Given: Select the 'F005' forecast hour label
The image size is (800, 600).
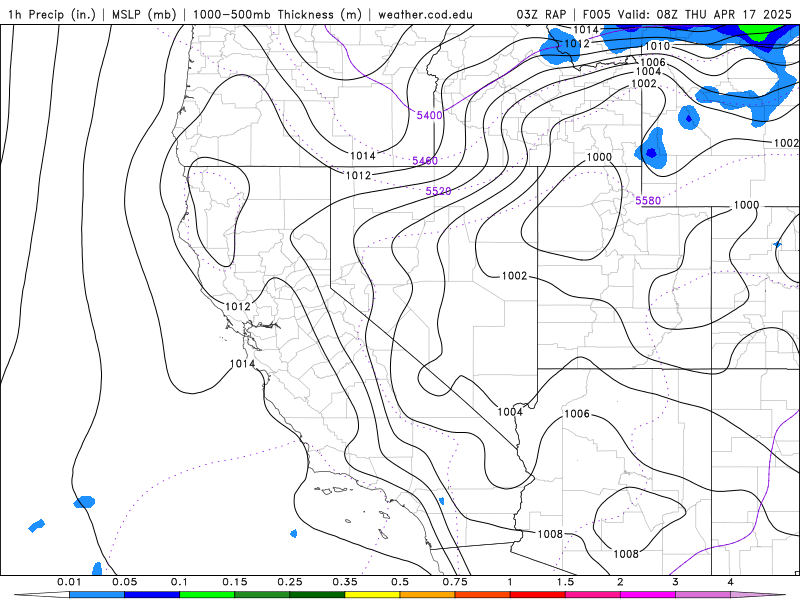Looking at the screenshot, I should pos(596,14).
